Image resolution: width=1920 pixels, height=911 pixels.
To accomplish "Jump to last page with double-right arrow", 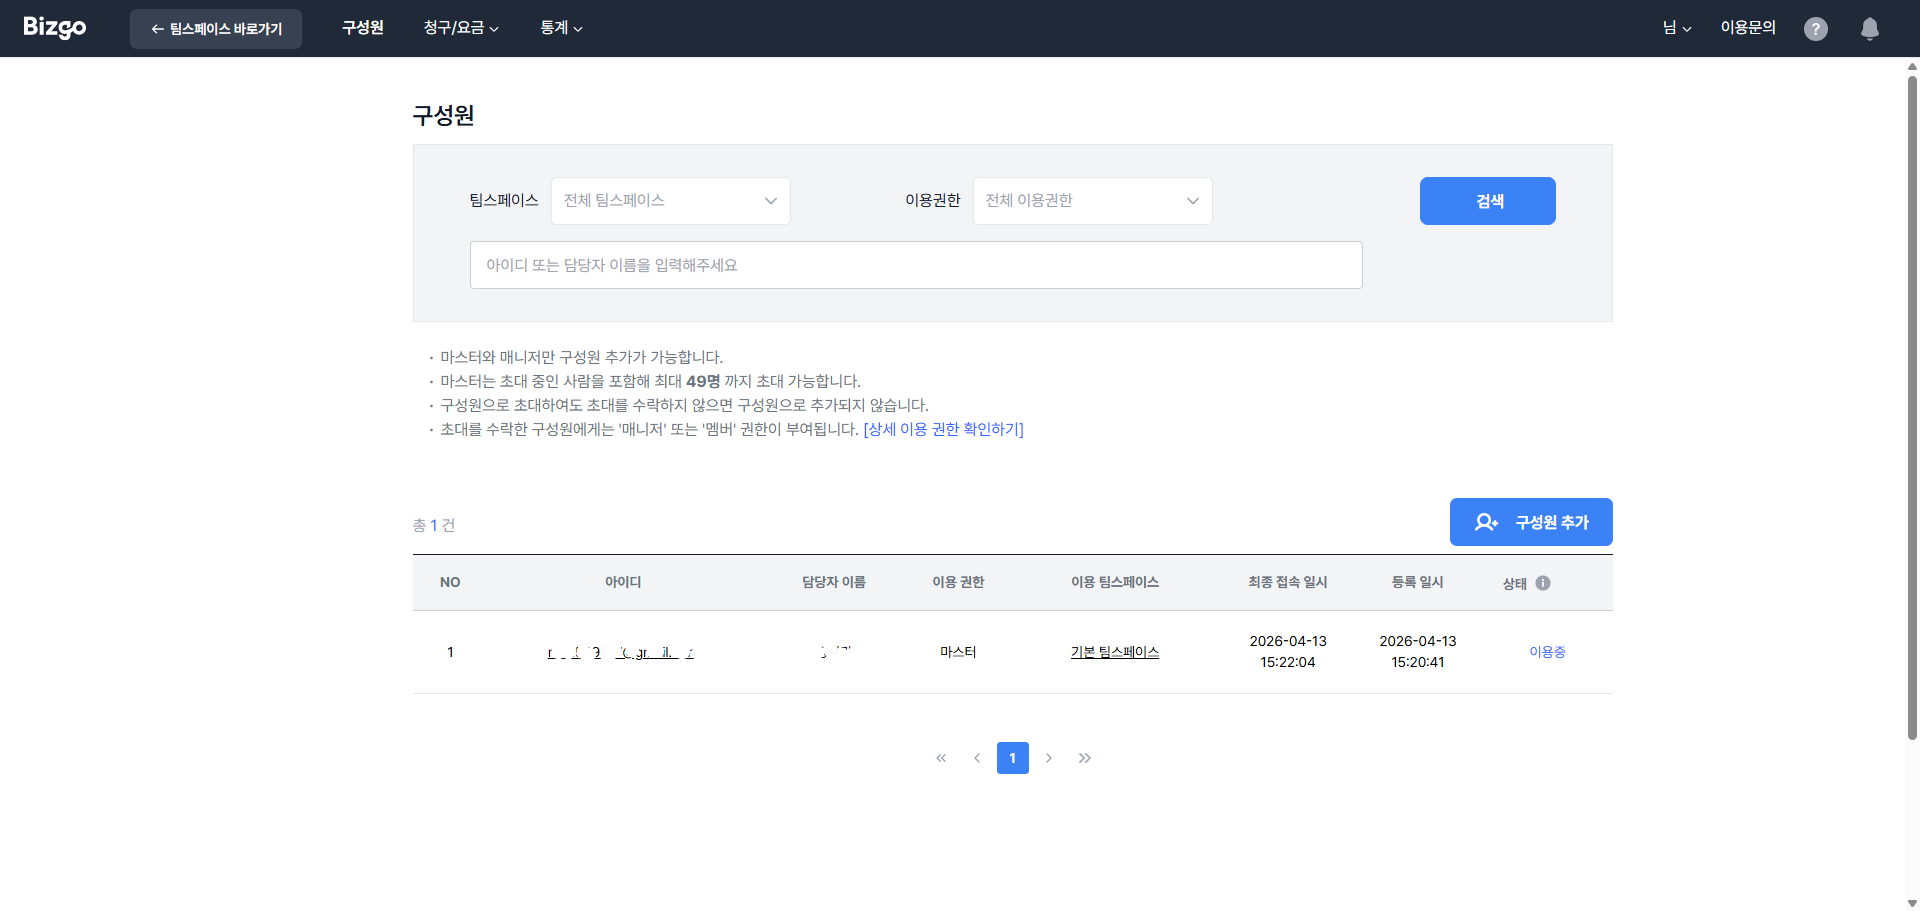I will point(1085,758).
